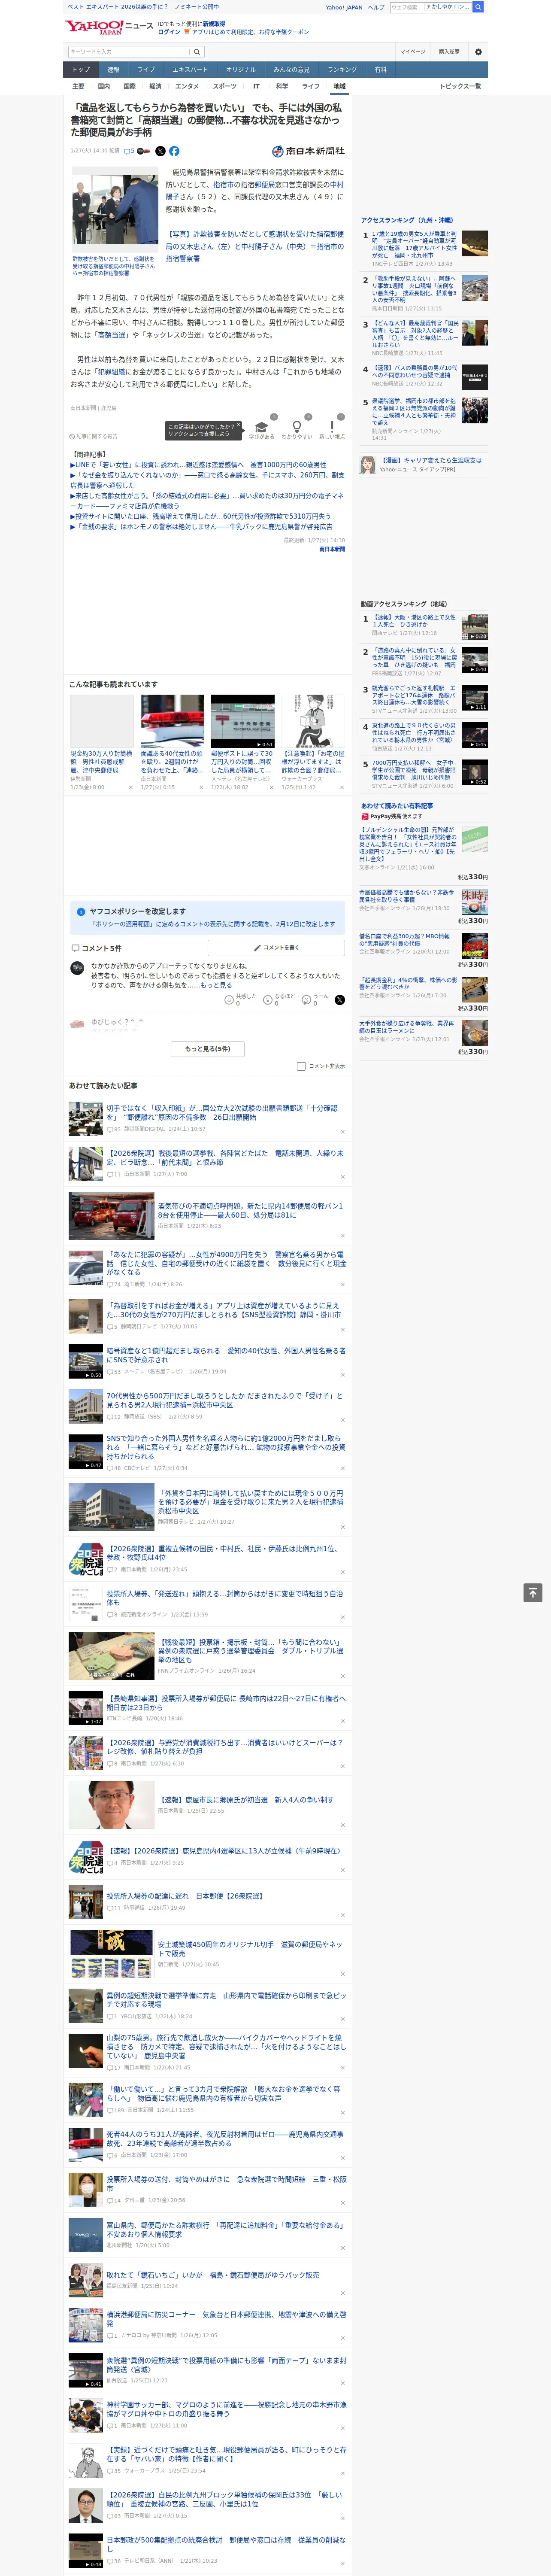Open the 速報 navigation tab
This screenshot has width=551, height=2576.
pos(113,70)
